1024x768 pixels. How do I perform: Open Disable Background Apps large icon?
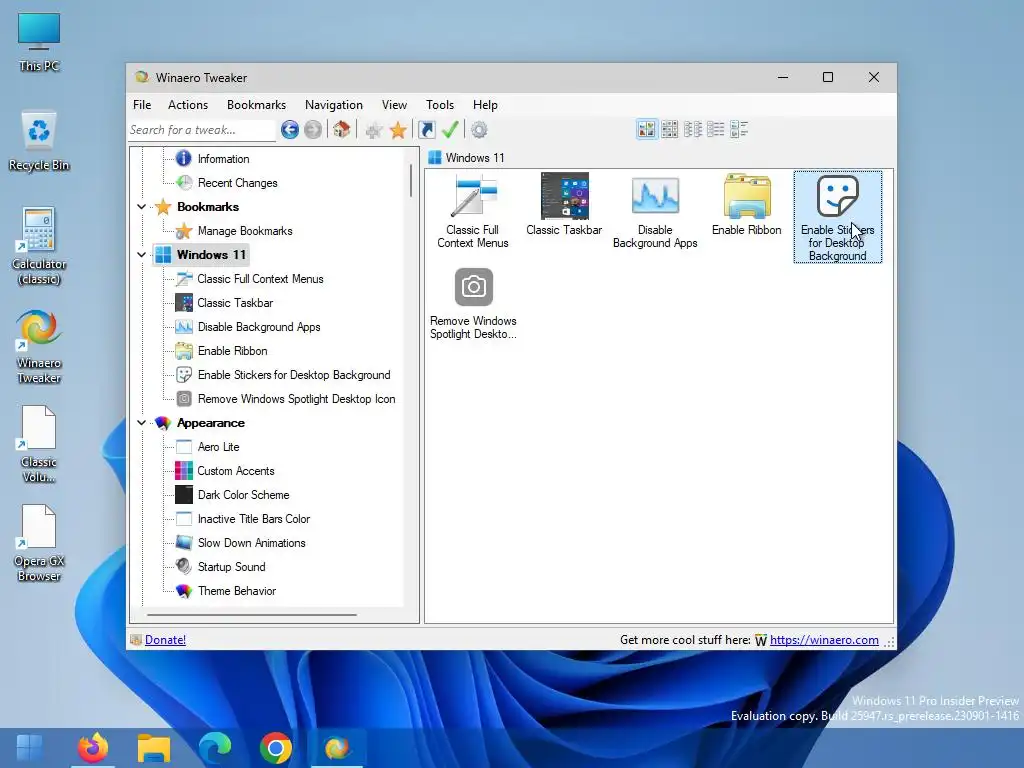(655, 211)
